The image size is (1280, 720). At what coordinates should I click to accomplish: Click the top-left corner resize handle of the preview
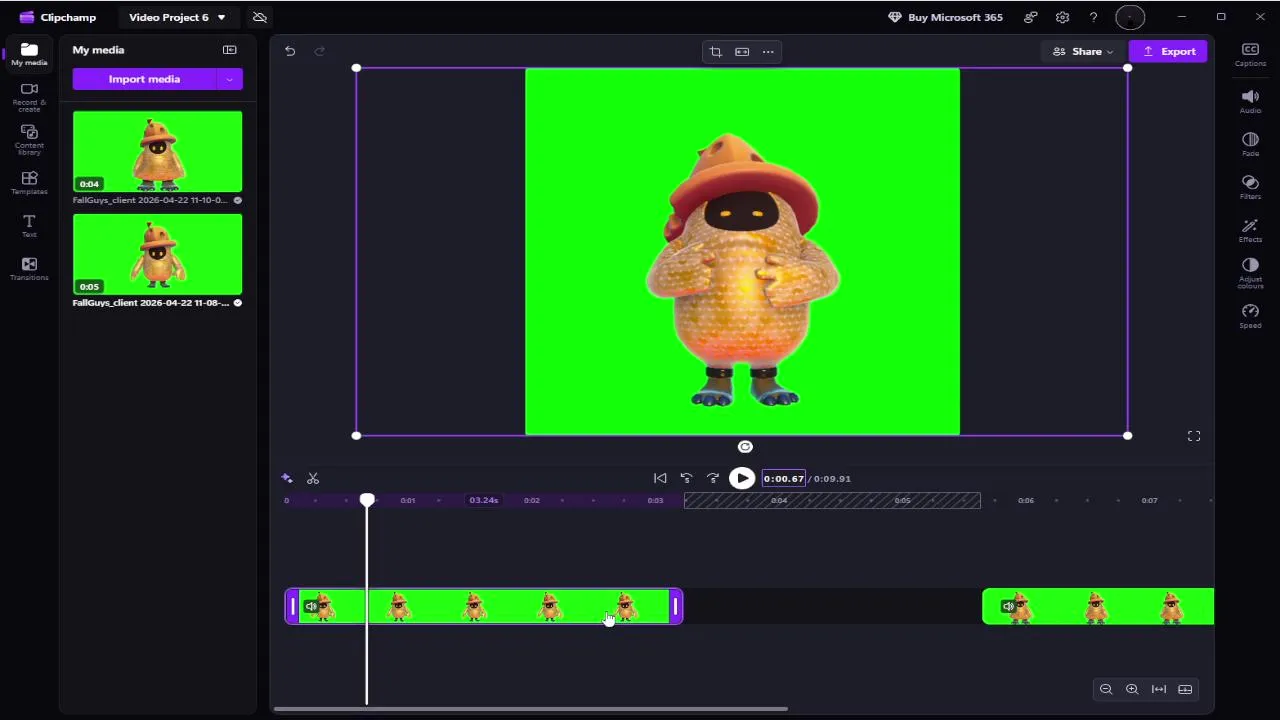coord(356,68)
